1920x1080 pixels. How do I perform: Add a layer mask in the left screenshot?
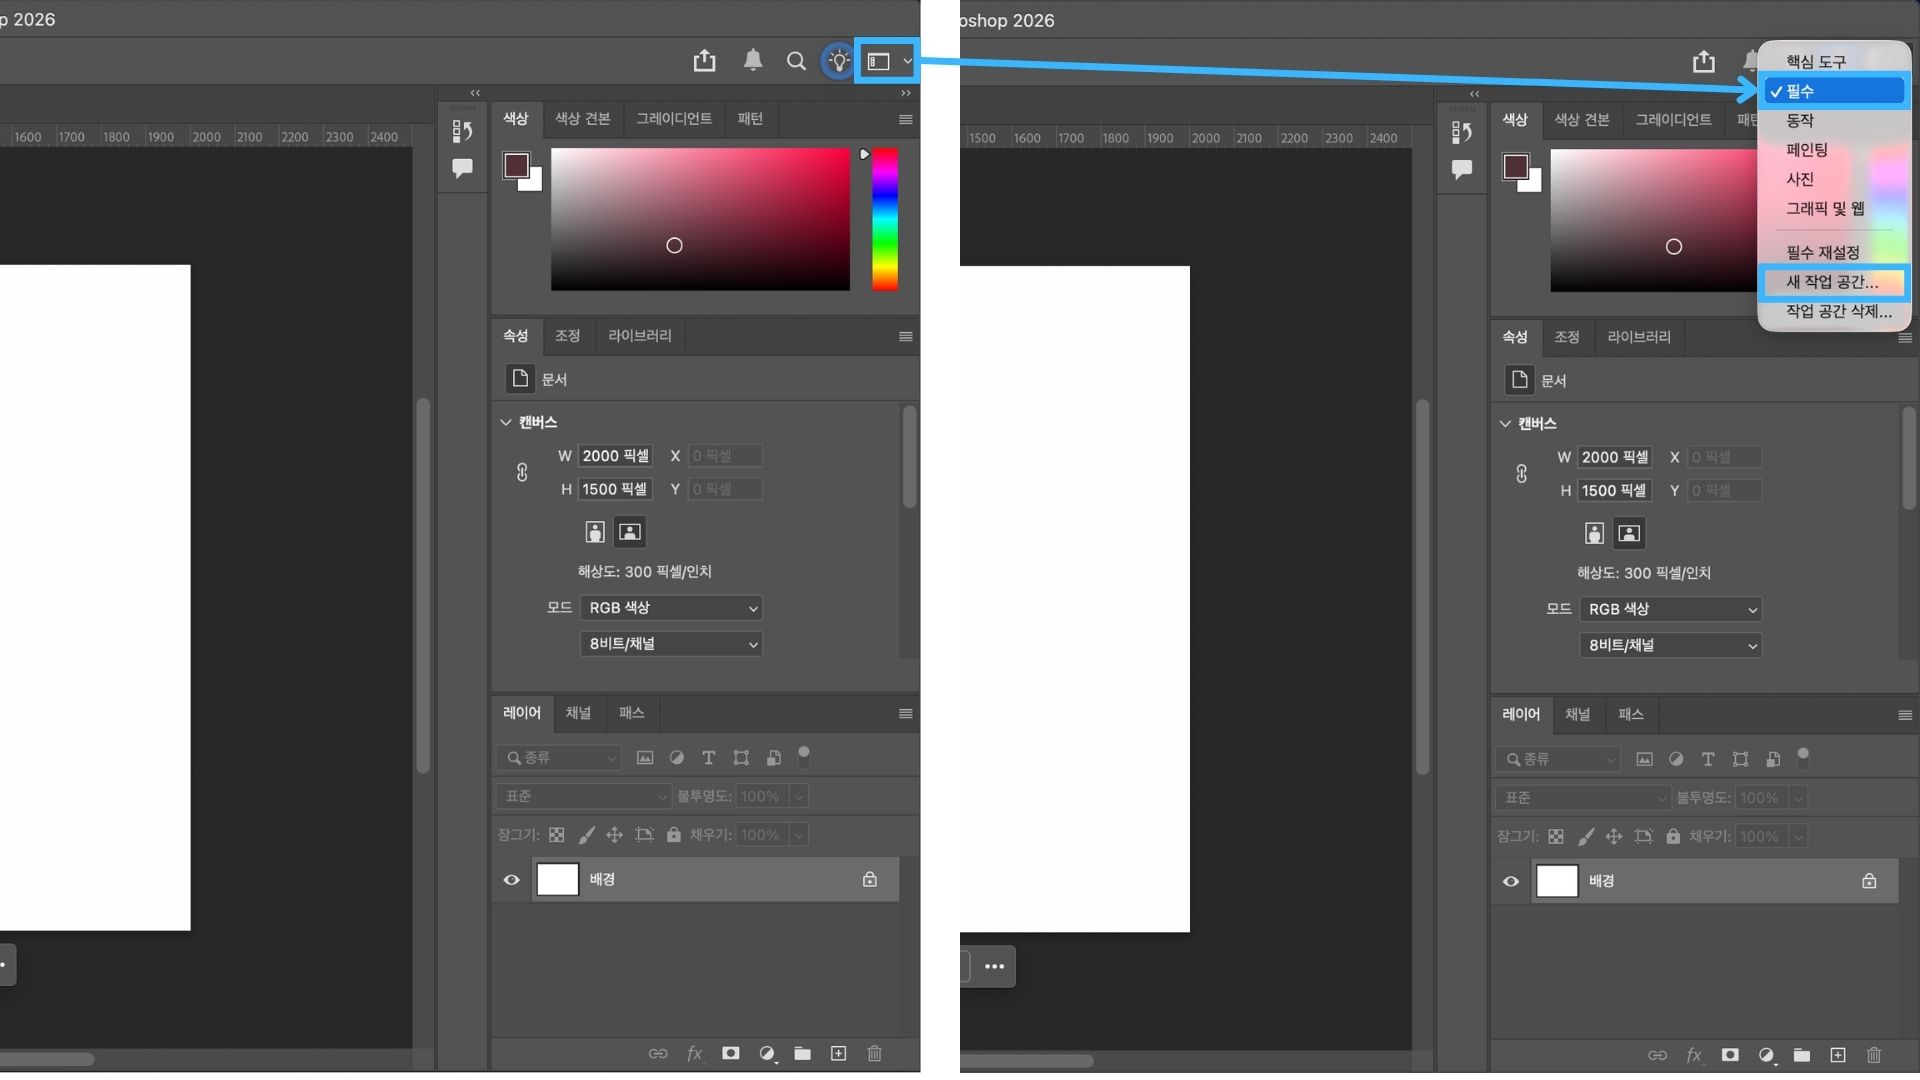[x=731, y=1054]
